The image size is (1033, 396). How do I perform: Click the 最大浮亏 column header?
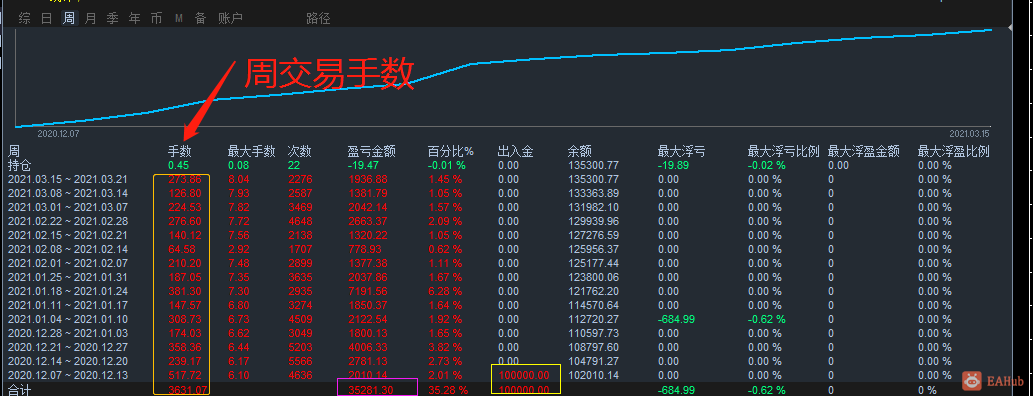[681, 152]
